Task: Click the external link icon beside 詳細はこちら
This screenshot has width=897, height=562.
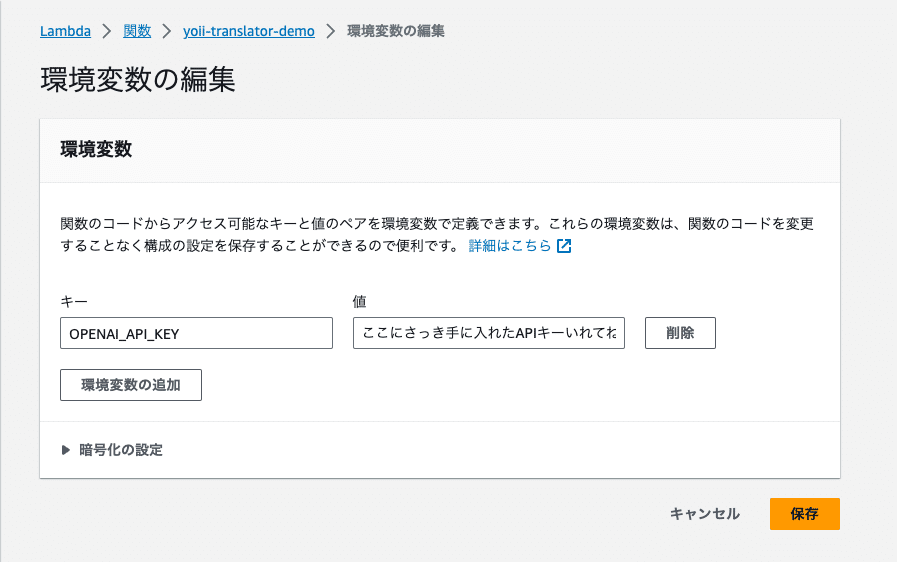Action: point(564,246)
